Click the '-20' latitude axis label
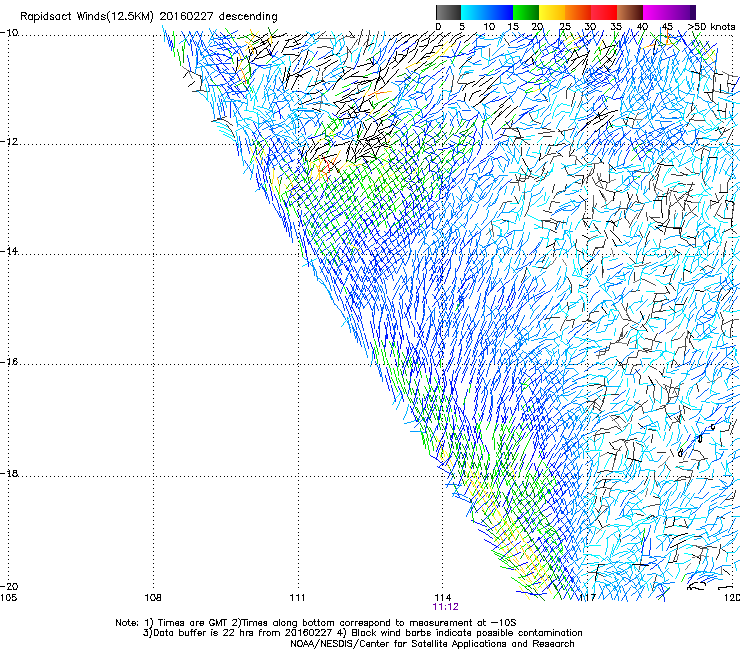This screenshot has height=650, width=740. point(10,586)
